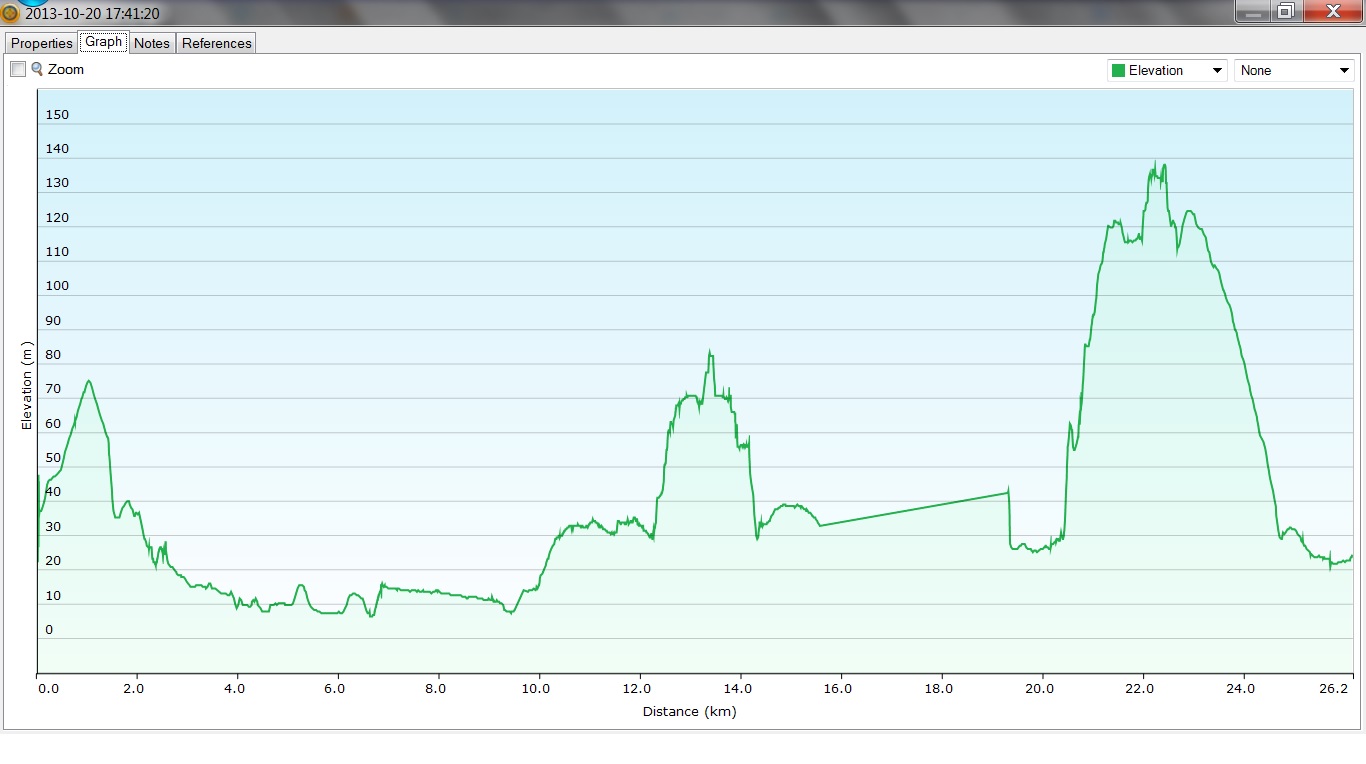The width and height of the screenshot is (1366, 764).
Task: Click the arrow of the Elevation dropdown
Action: point(1217,71)
